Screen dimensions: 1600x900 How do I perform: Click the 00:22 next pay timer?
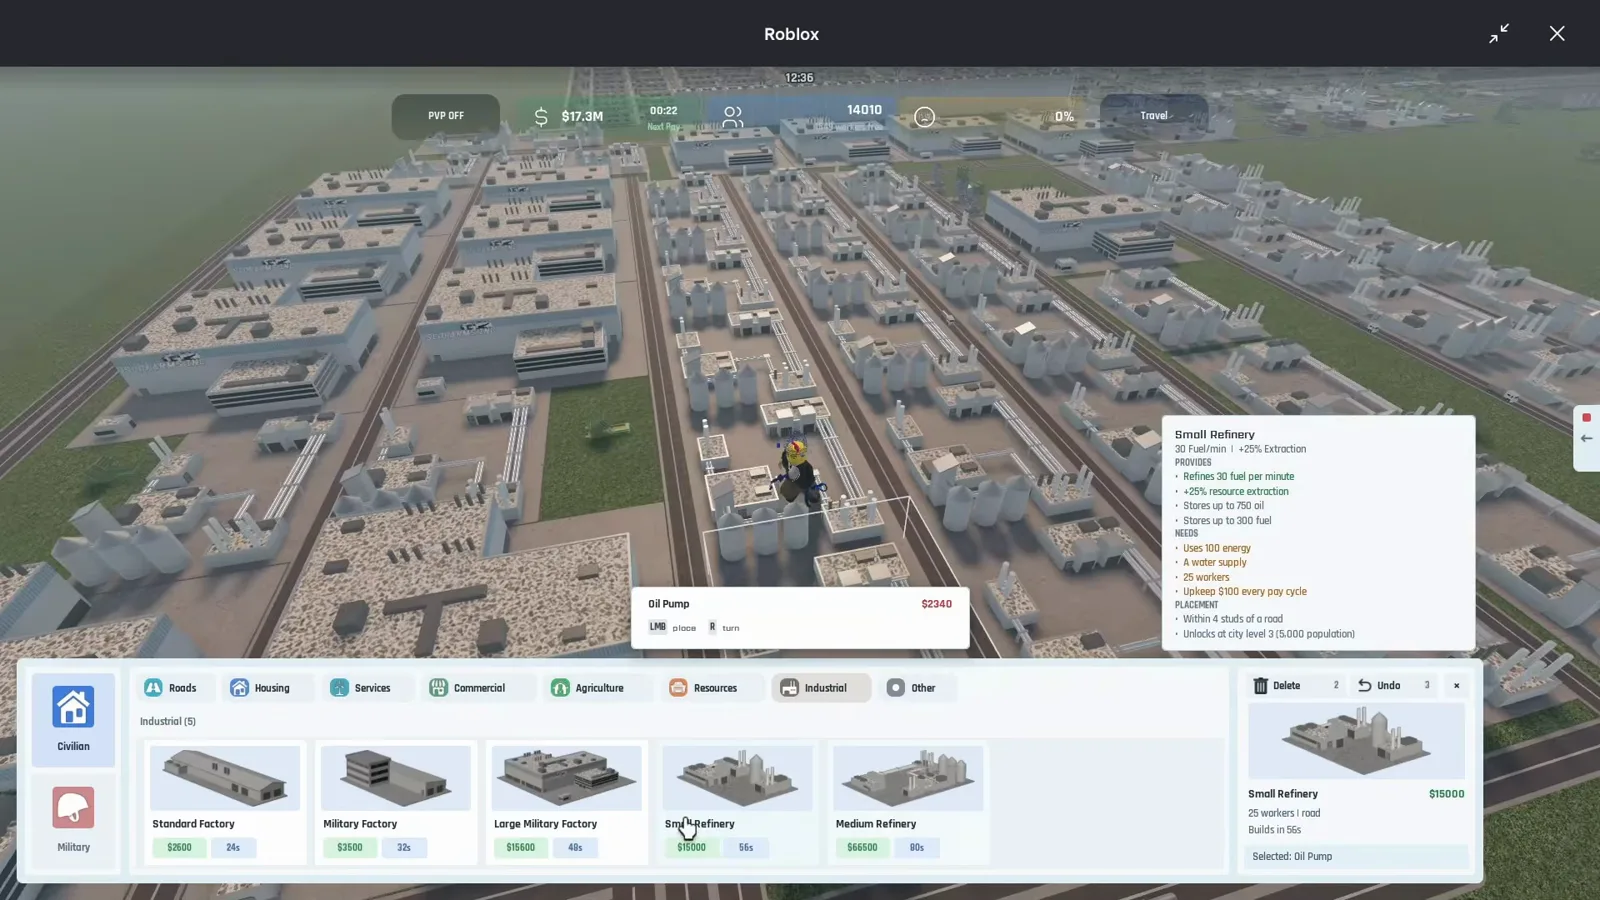[663, 111]
